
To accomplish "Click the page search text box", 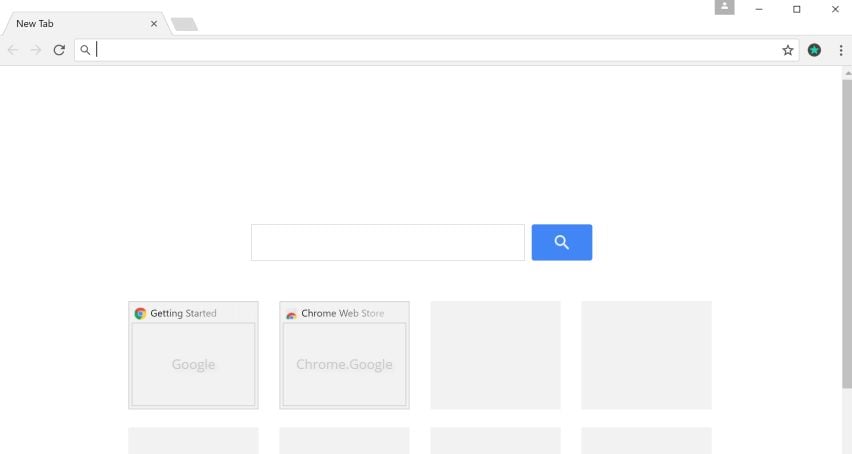I will pos(387,242).
